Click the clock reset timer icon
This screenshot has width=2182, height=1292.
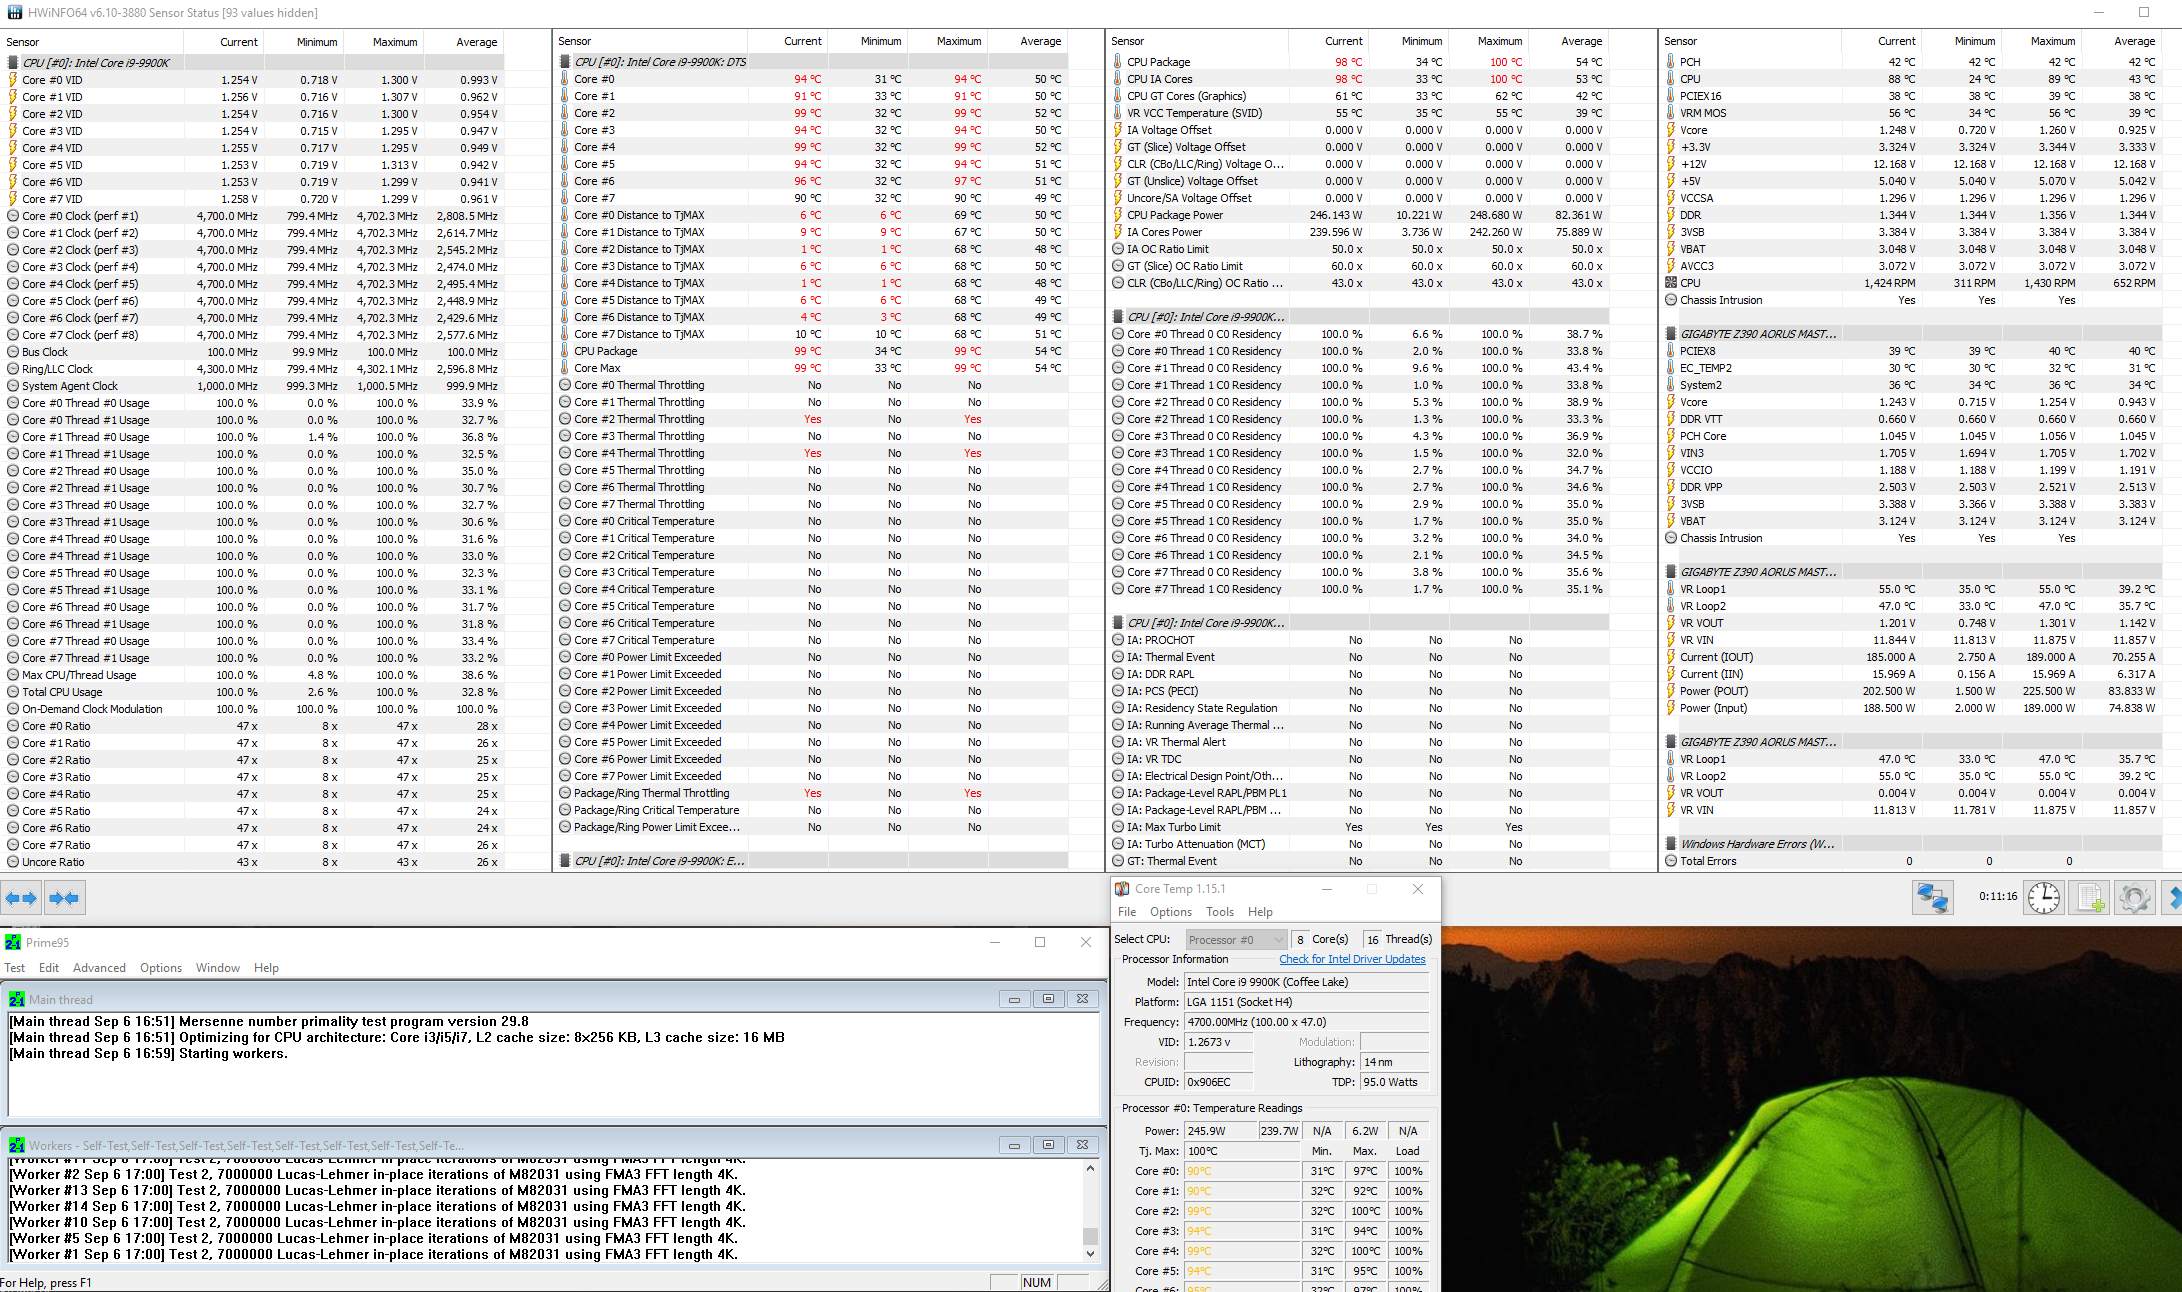pyautogui.click(x=2044, y=898)
